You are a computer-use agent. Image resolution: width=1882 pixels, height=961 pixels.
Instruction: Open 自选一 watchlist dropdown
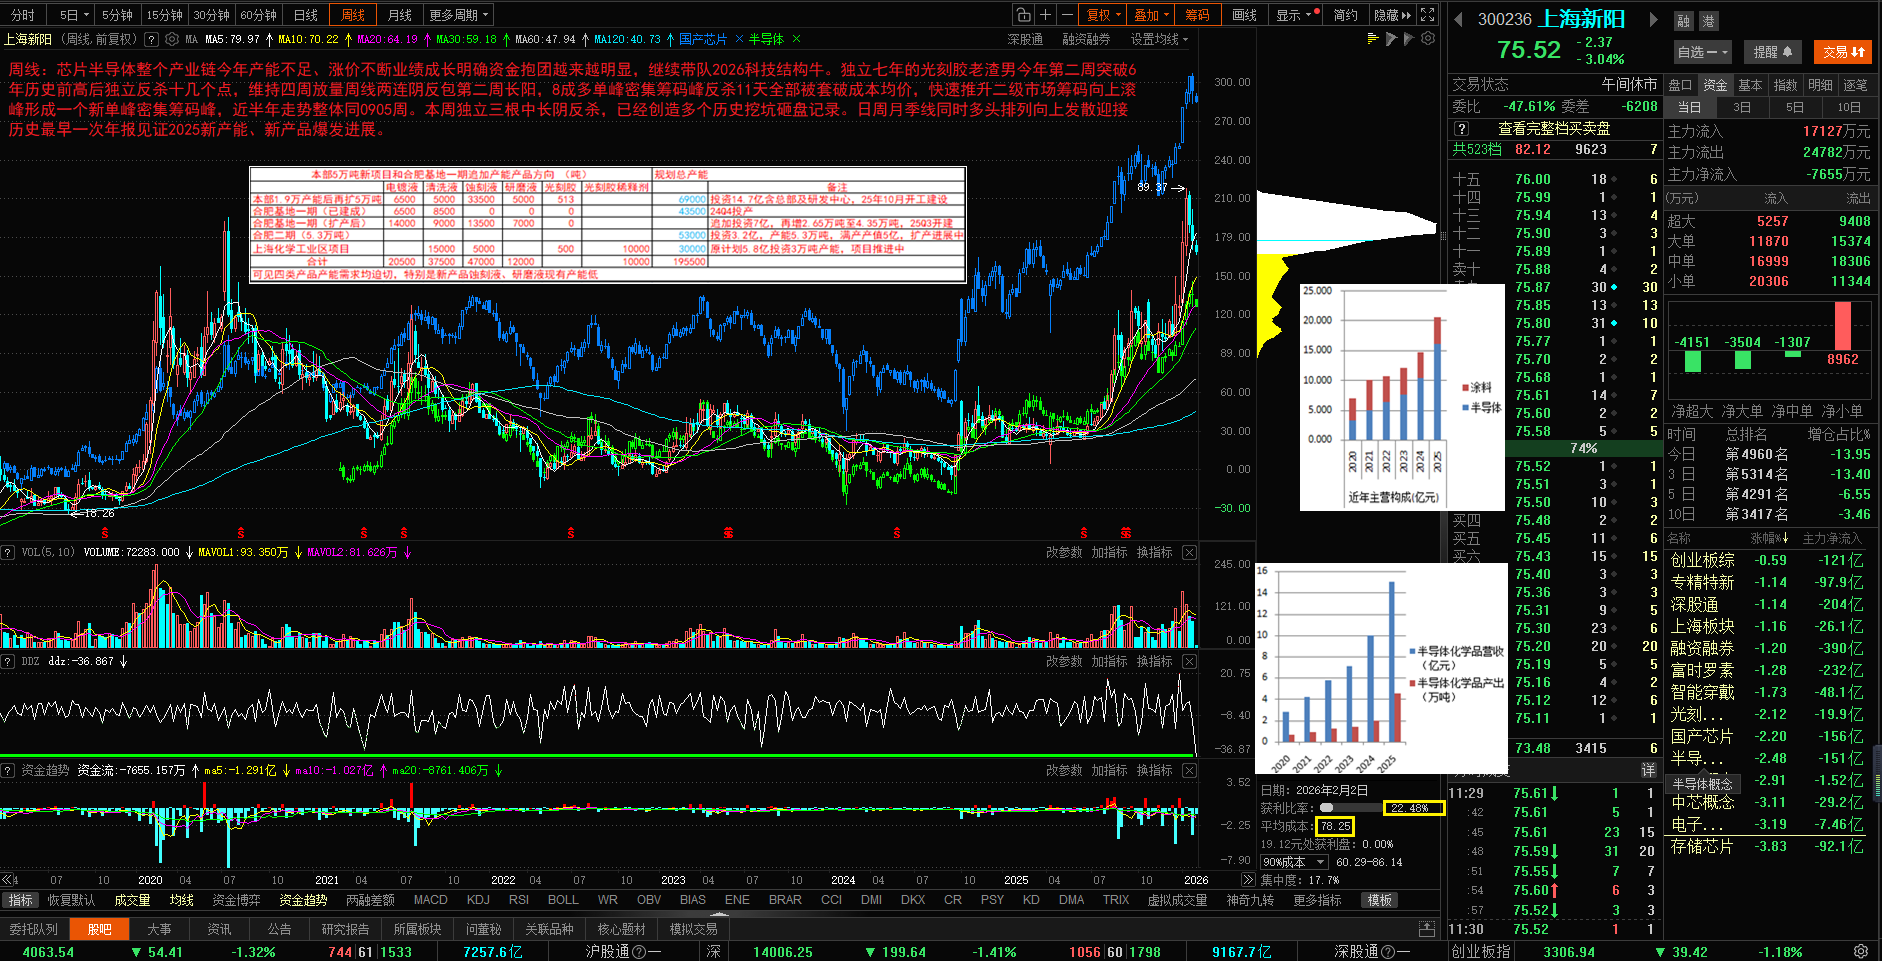[1702, 52]
